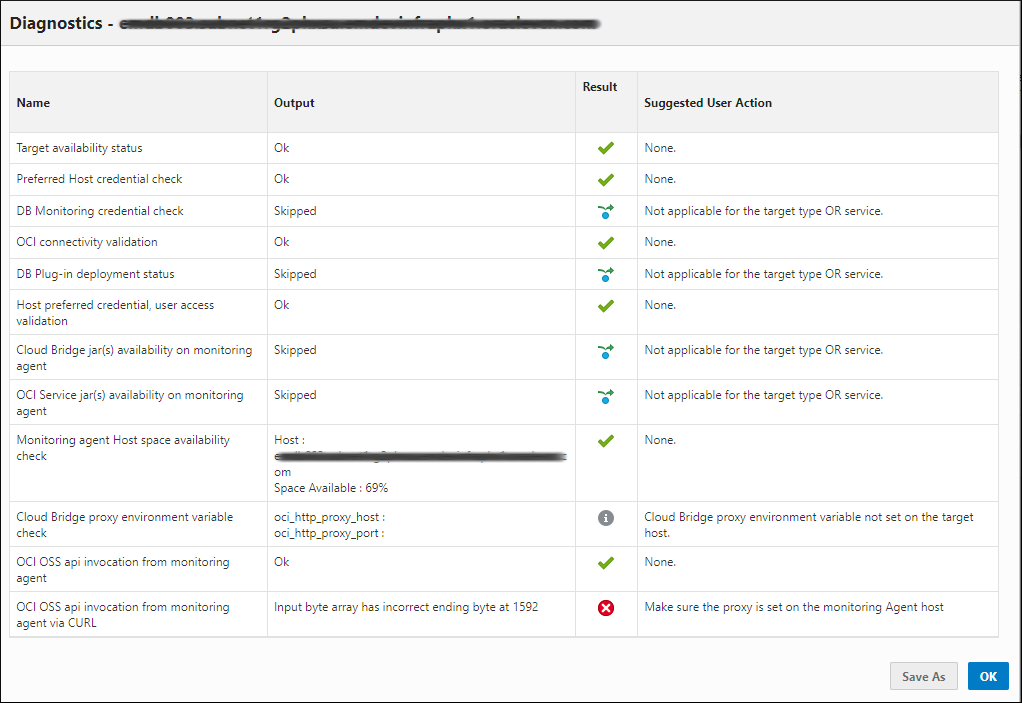Viewport: 1022px width, 703px height.
Task: Click green checkmark for Host space availability check
Action: 605,441
